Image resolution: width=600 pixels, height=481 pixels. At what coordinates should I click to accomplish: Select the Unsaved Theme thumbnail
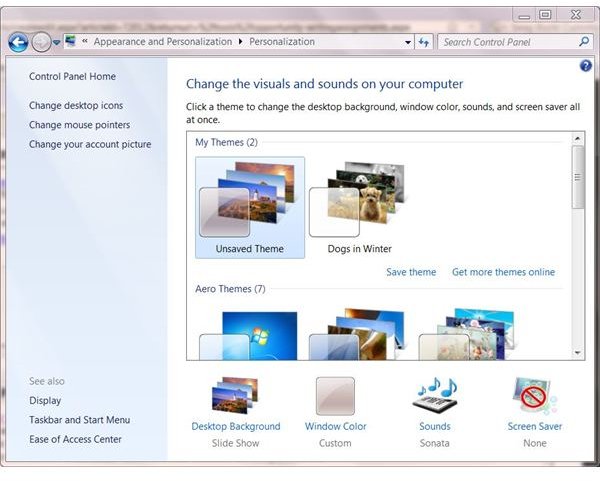pos(250,207)
